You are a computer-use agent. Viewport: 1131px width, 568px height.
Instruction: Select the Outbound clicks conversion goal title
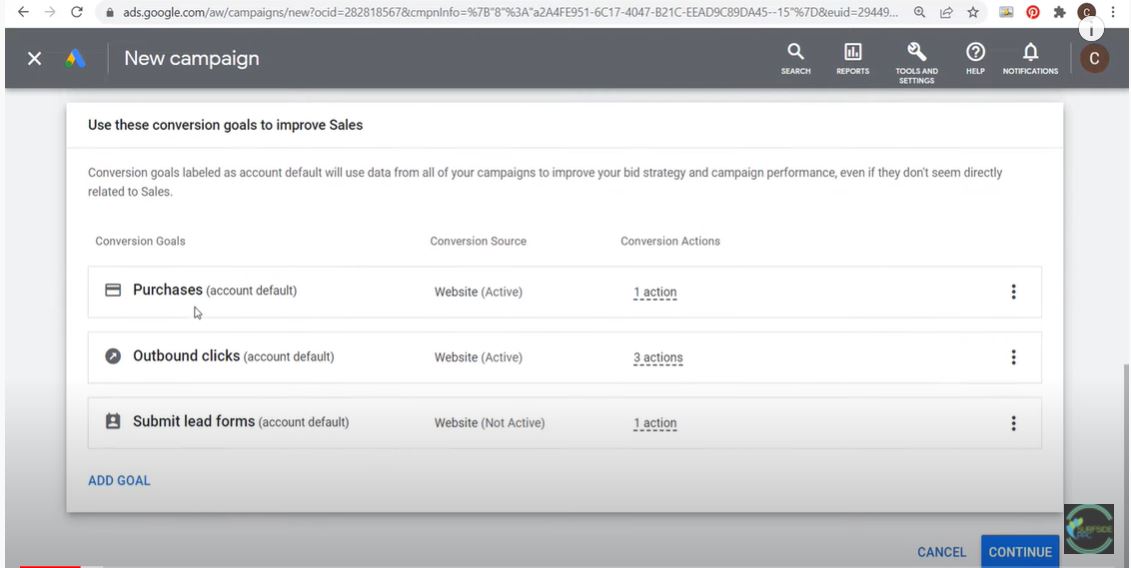[186, 356]
